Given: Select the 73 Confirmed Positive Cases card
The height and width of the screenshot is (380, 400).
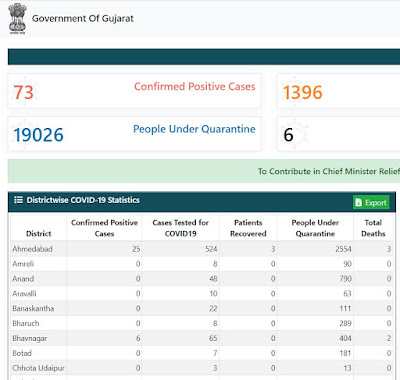Looking at the screenshot, I should (134, 91).
